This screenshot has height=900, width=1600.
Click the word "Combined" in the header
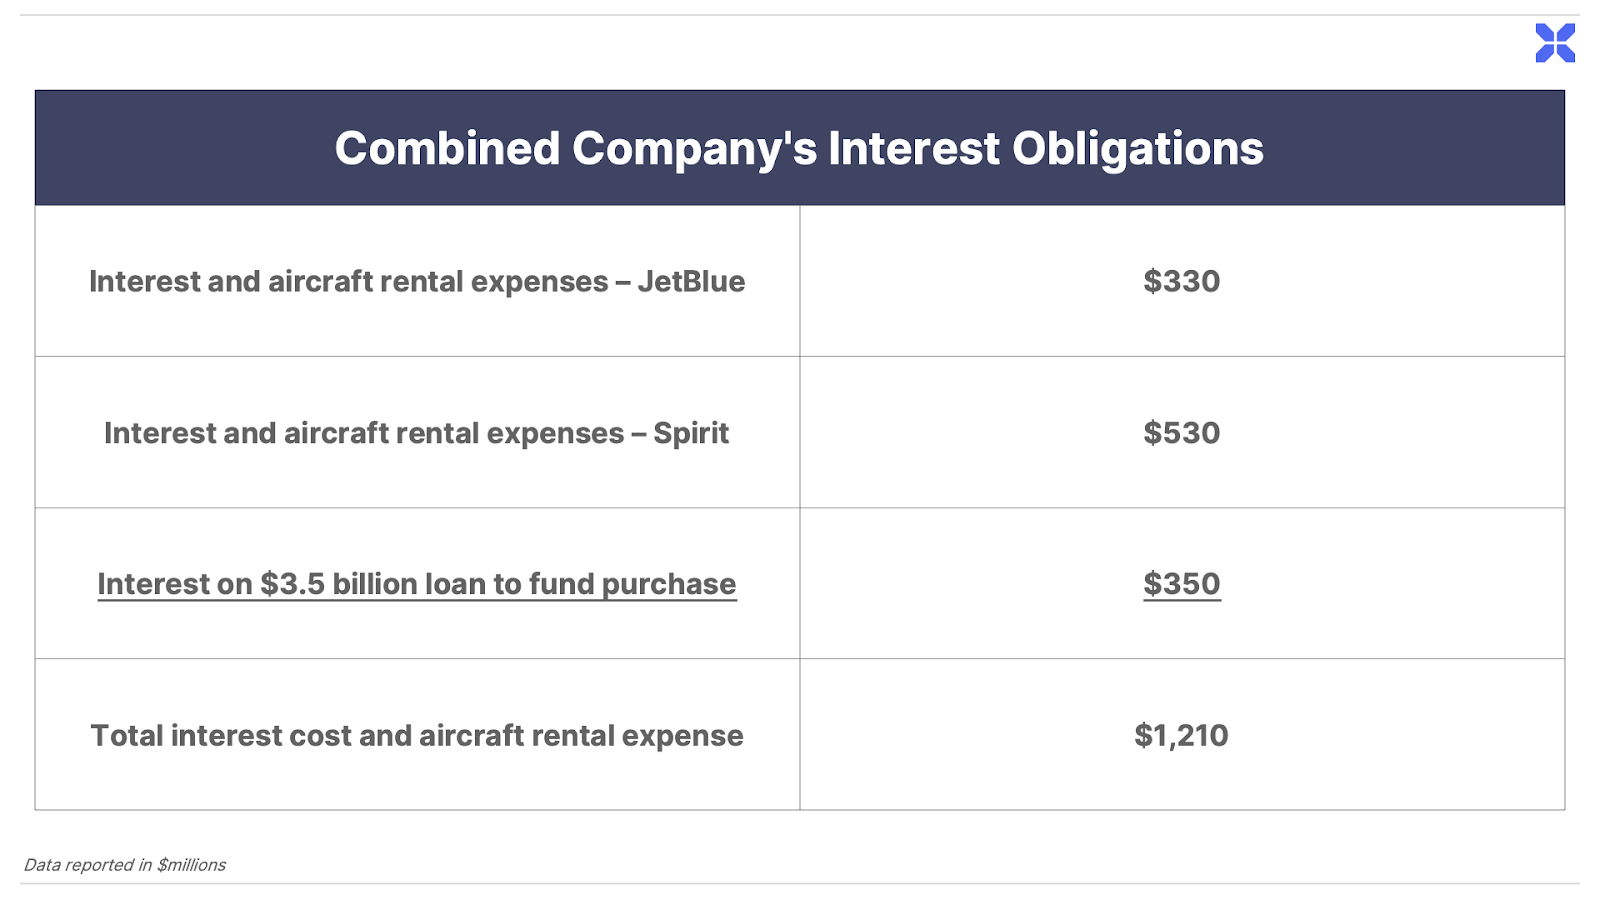point(447,148)
